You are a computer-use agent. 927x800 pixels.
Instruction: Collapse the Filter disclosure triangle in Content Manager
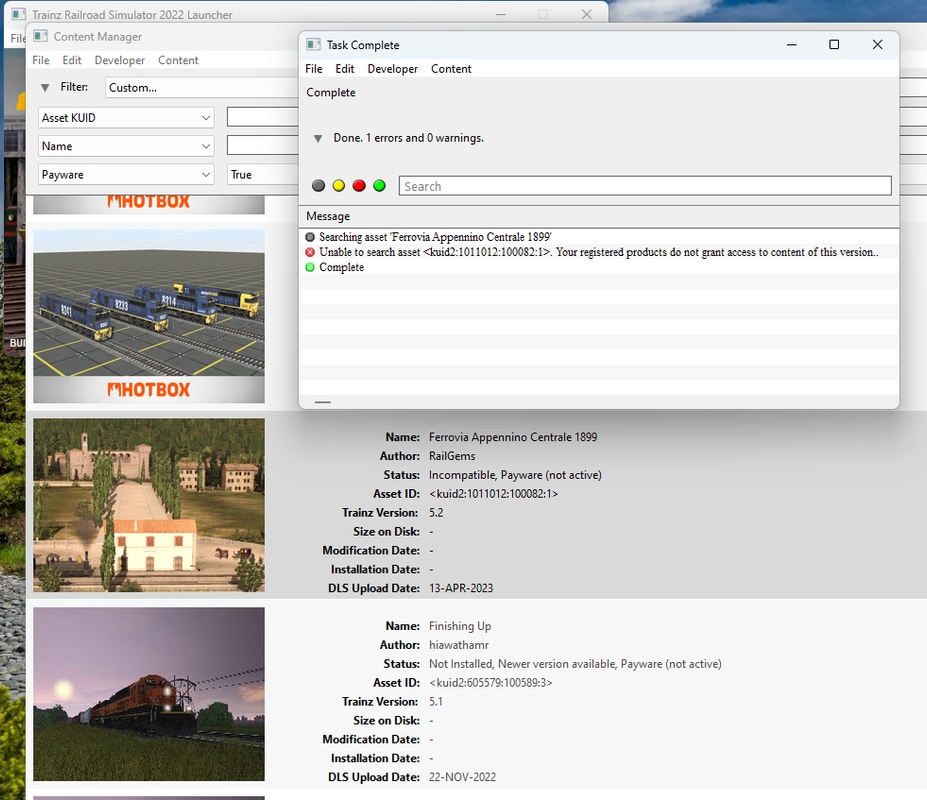(x=45, y=88)
